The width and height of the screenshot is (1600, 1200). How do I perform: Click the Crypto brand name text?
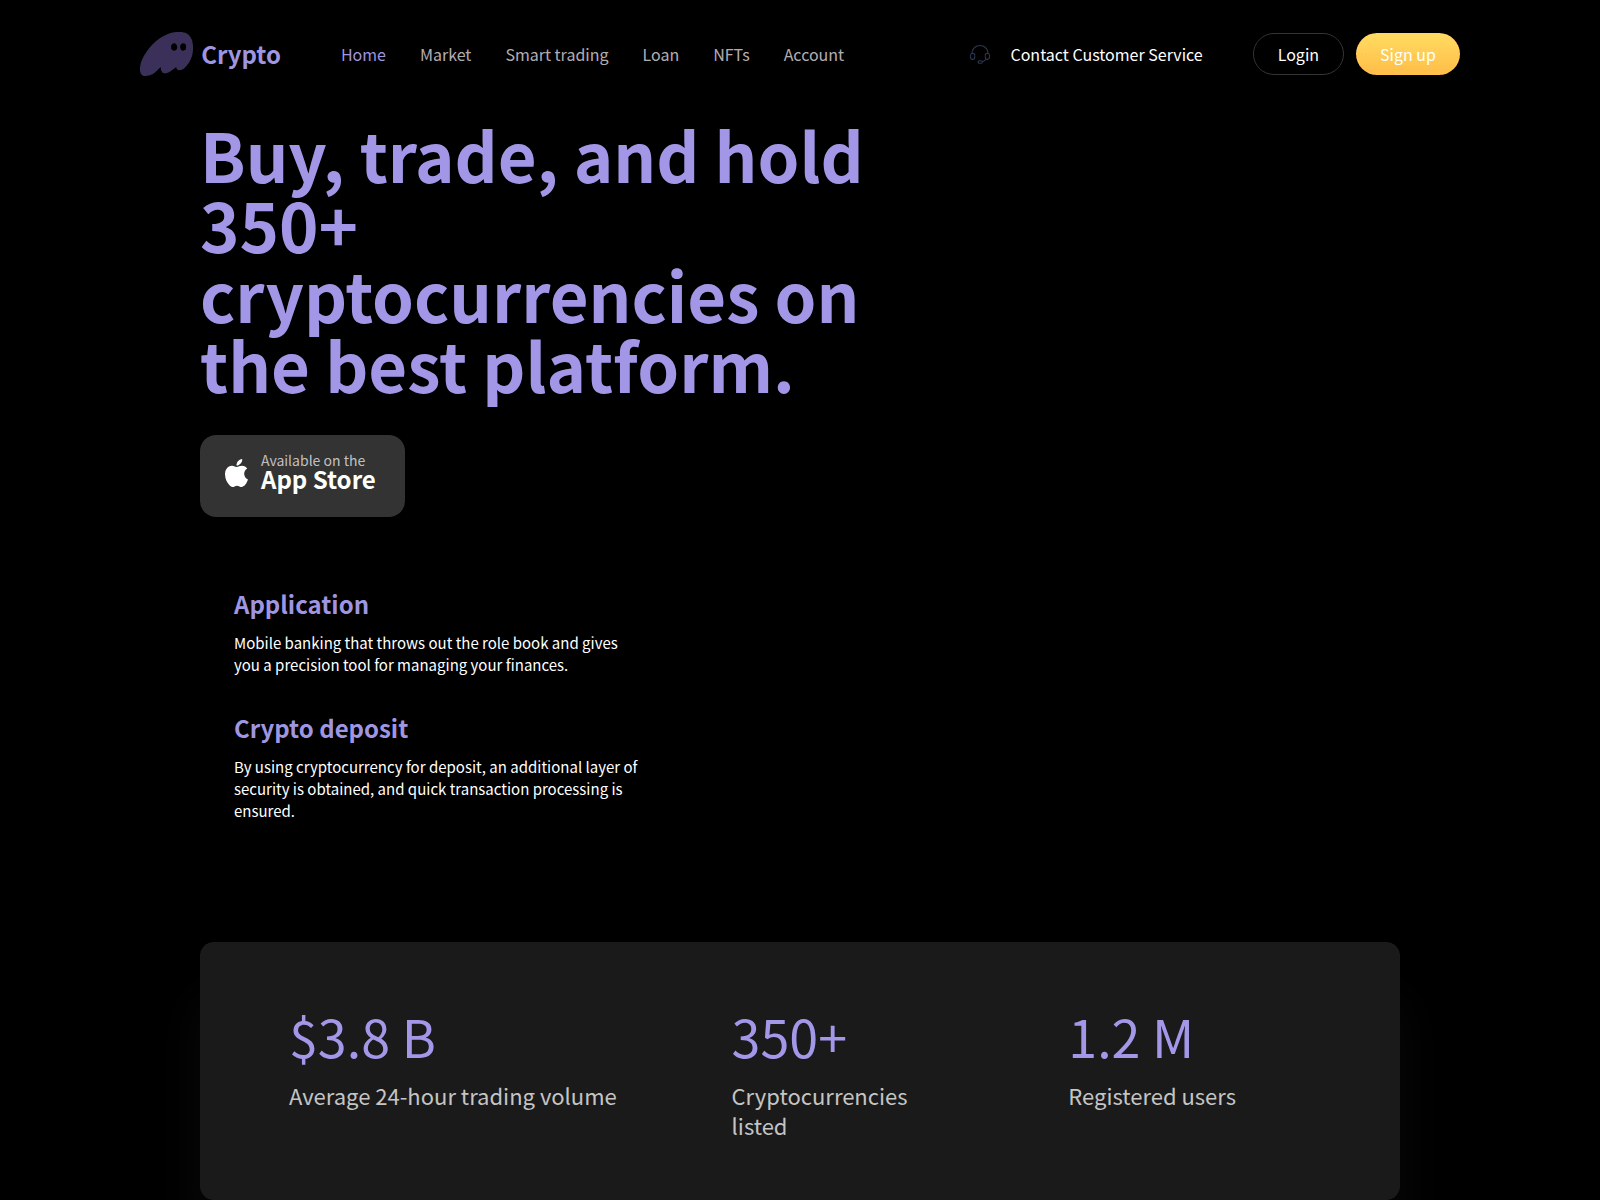240,55
